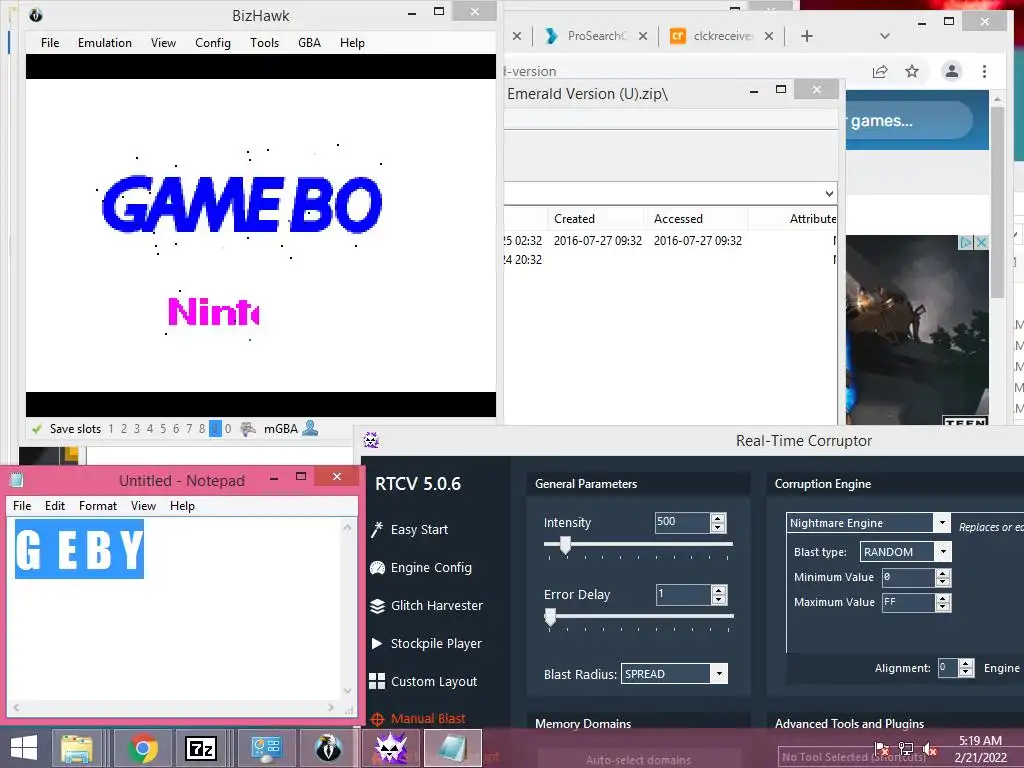Click the BizHawk title bar app icon
This screenshot has width=1024, height=768.
[36, 14]
